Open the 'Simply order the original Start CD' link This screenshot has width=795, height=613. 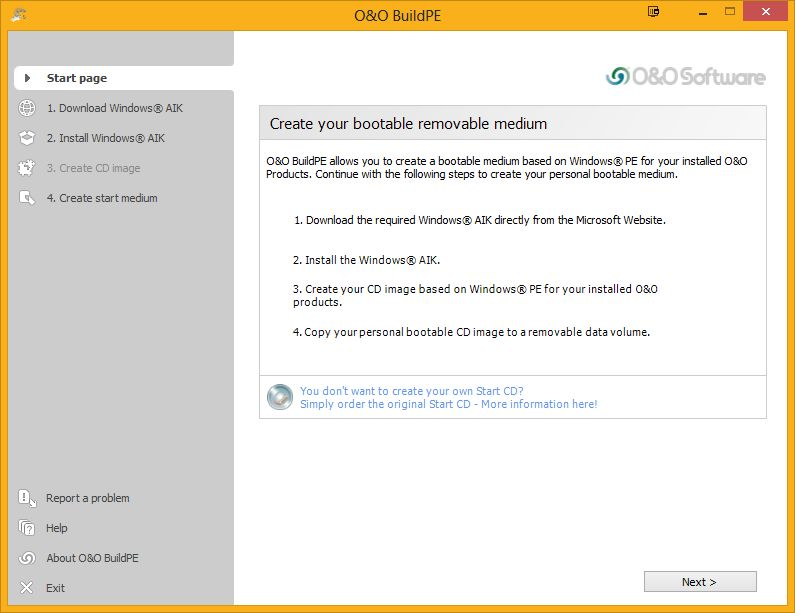[448, 404]
